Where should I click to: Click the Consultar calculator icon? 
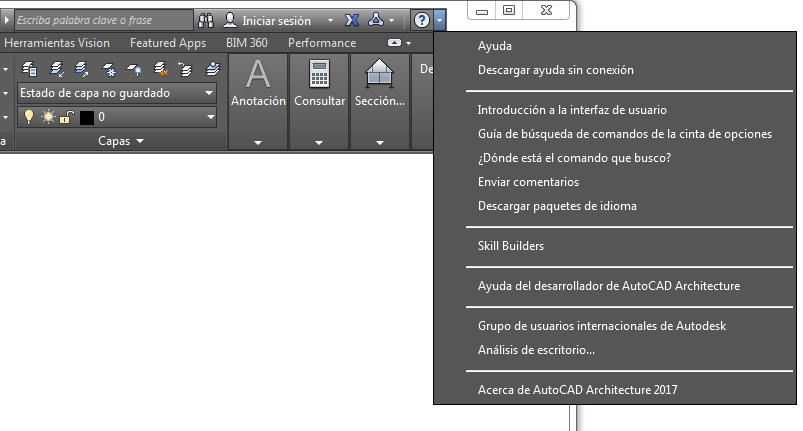(x=319, y=75)
